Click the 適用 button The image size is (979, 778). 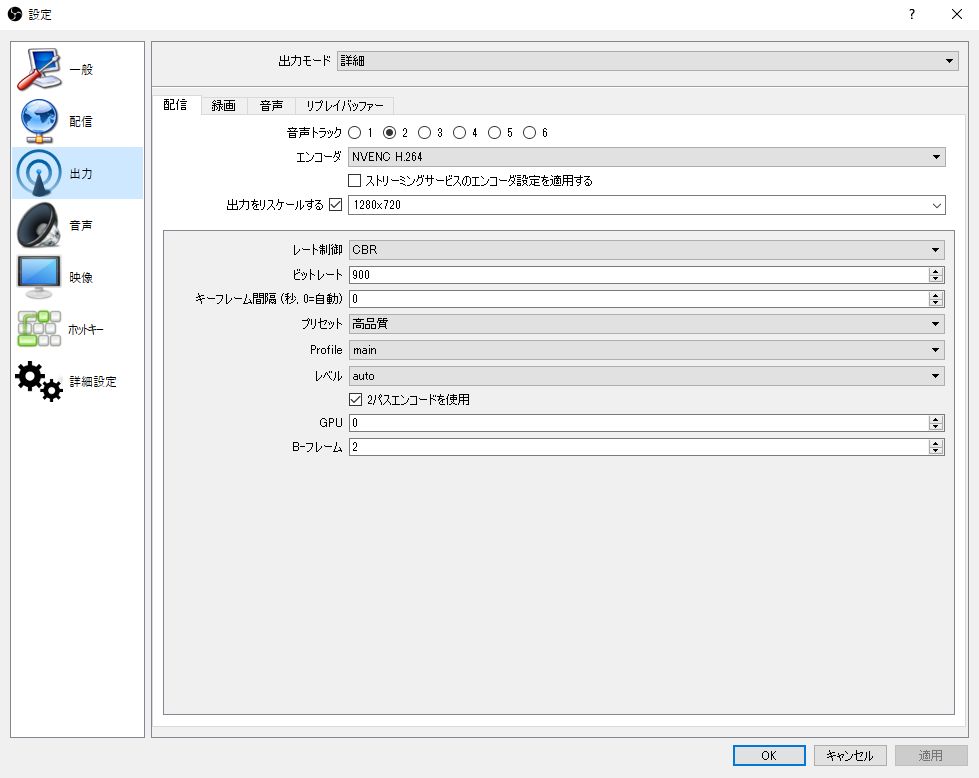[x=930, y=756]
